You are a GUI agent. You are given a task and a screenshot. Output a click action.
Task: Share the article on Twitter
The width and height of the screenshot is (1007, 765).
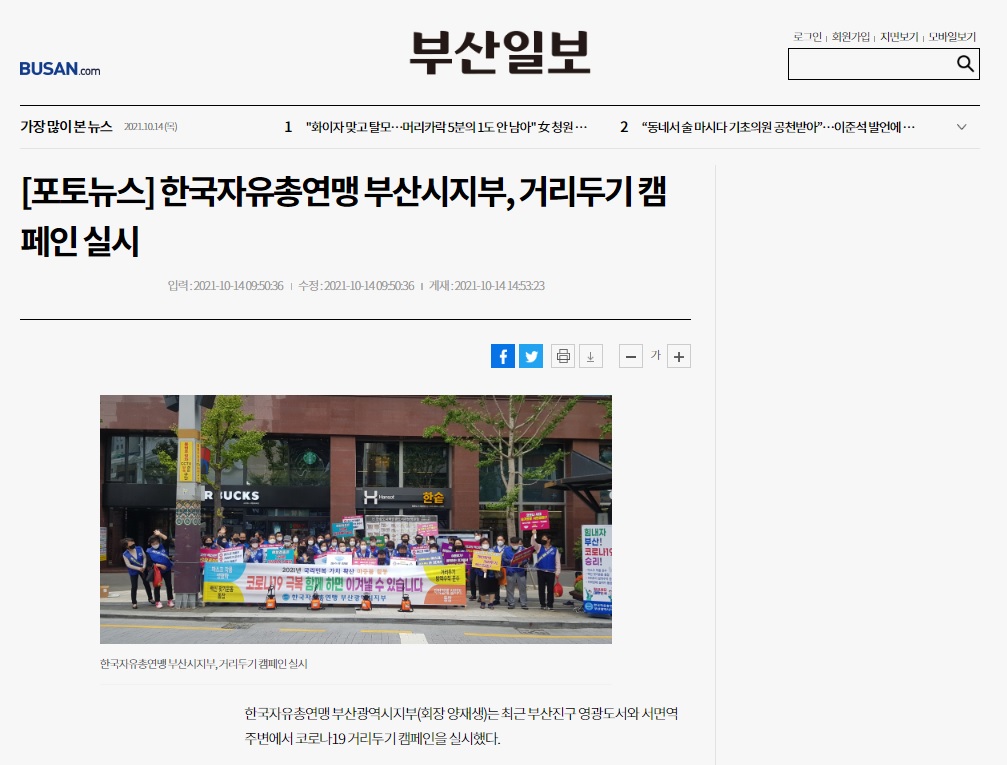(x=531, y=356)
